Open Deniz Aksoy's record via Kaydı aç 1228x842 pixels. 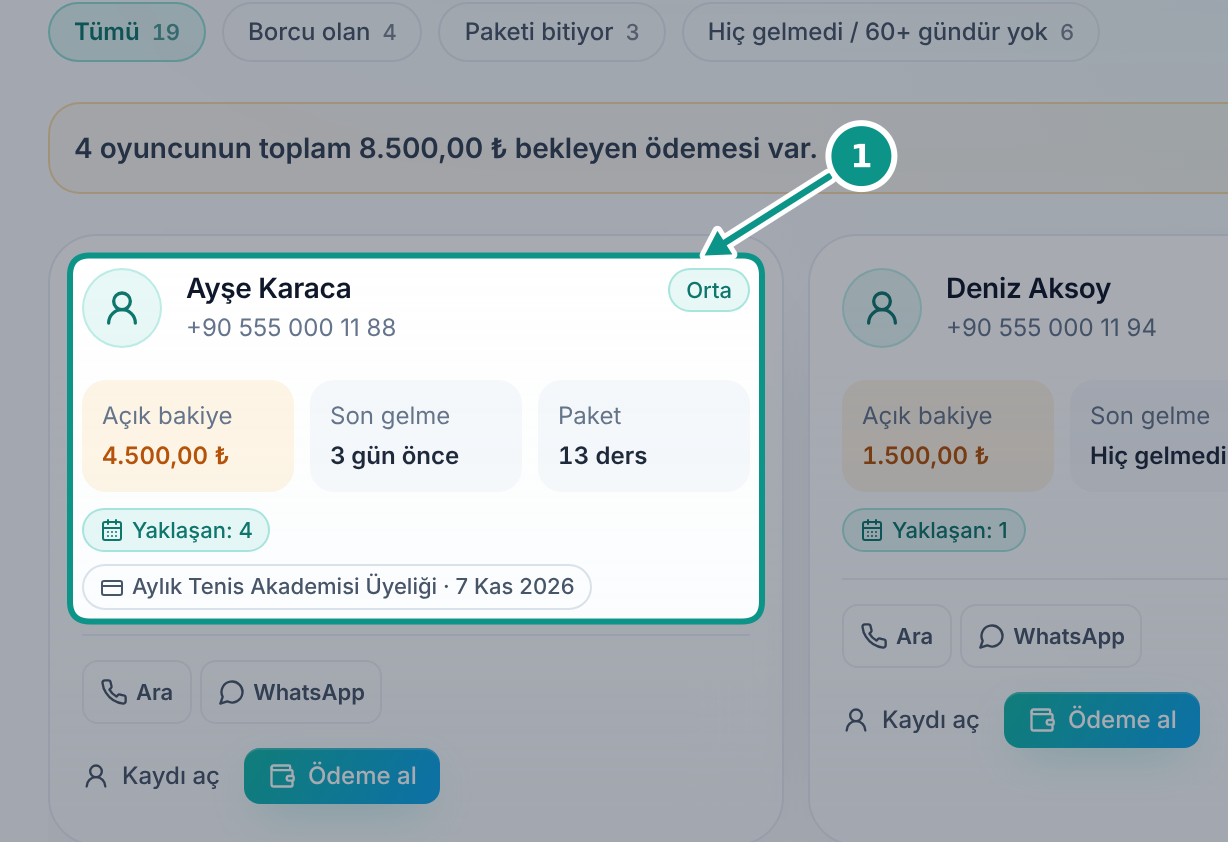[912, 720]
